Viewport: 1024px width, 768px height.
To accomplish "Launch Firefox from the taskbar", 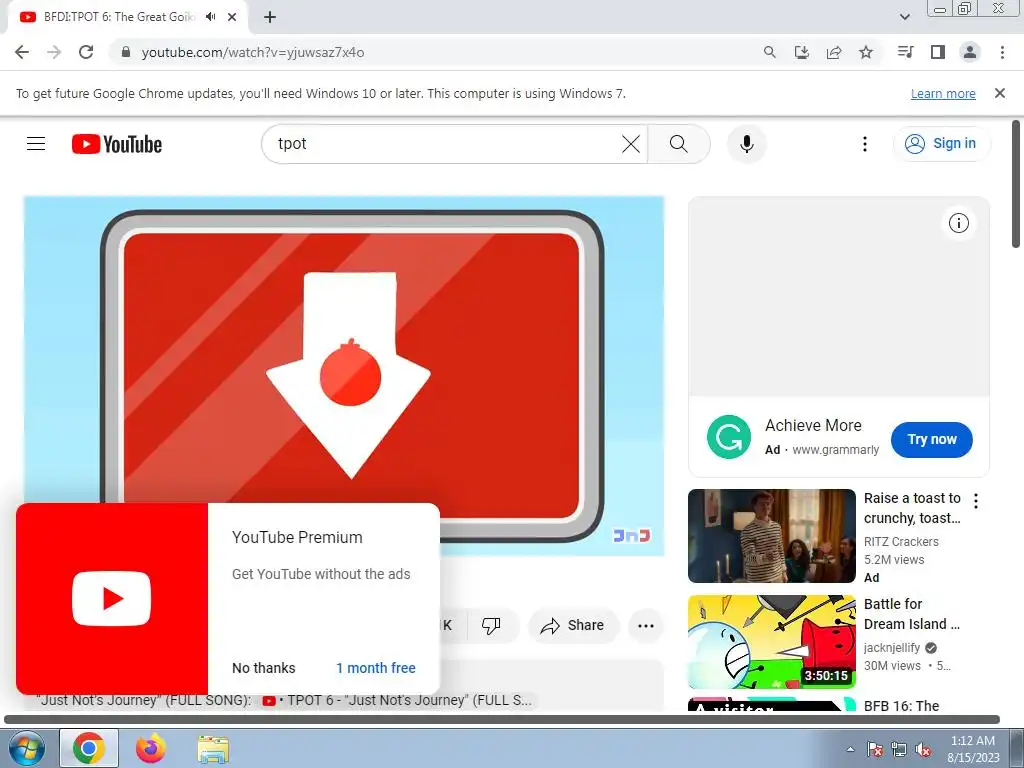I will [x=151, y=748].
